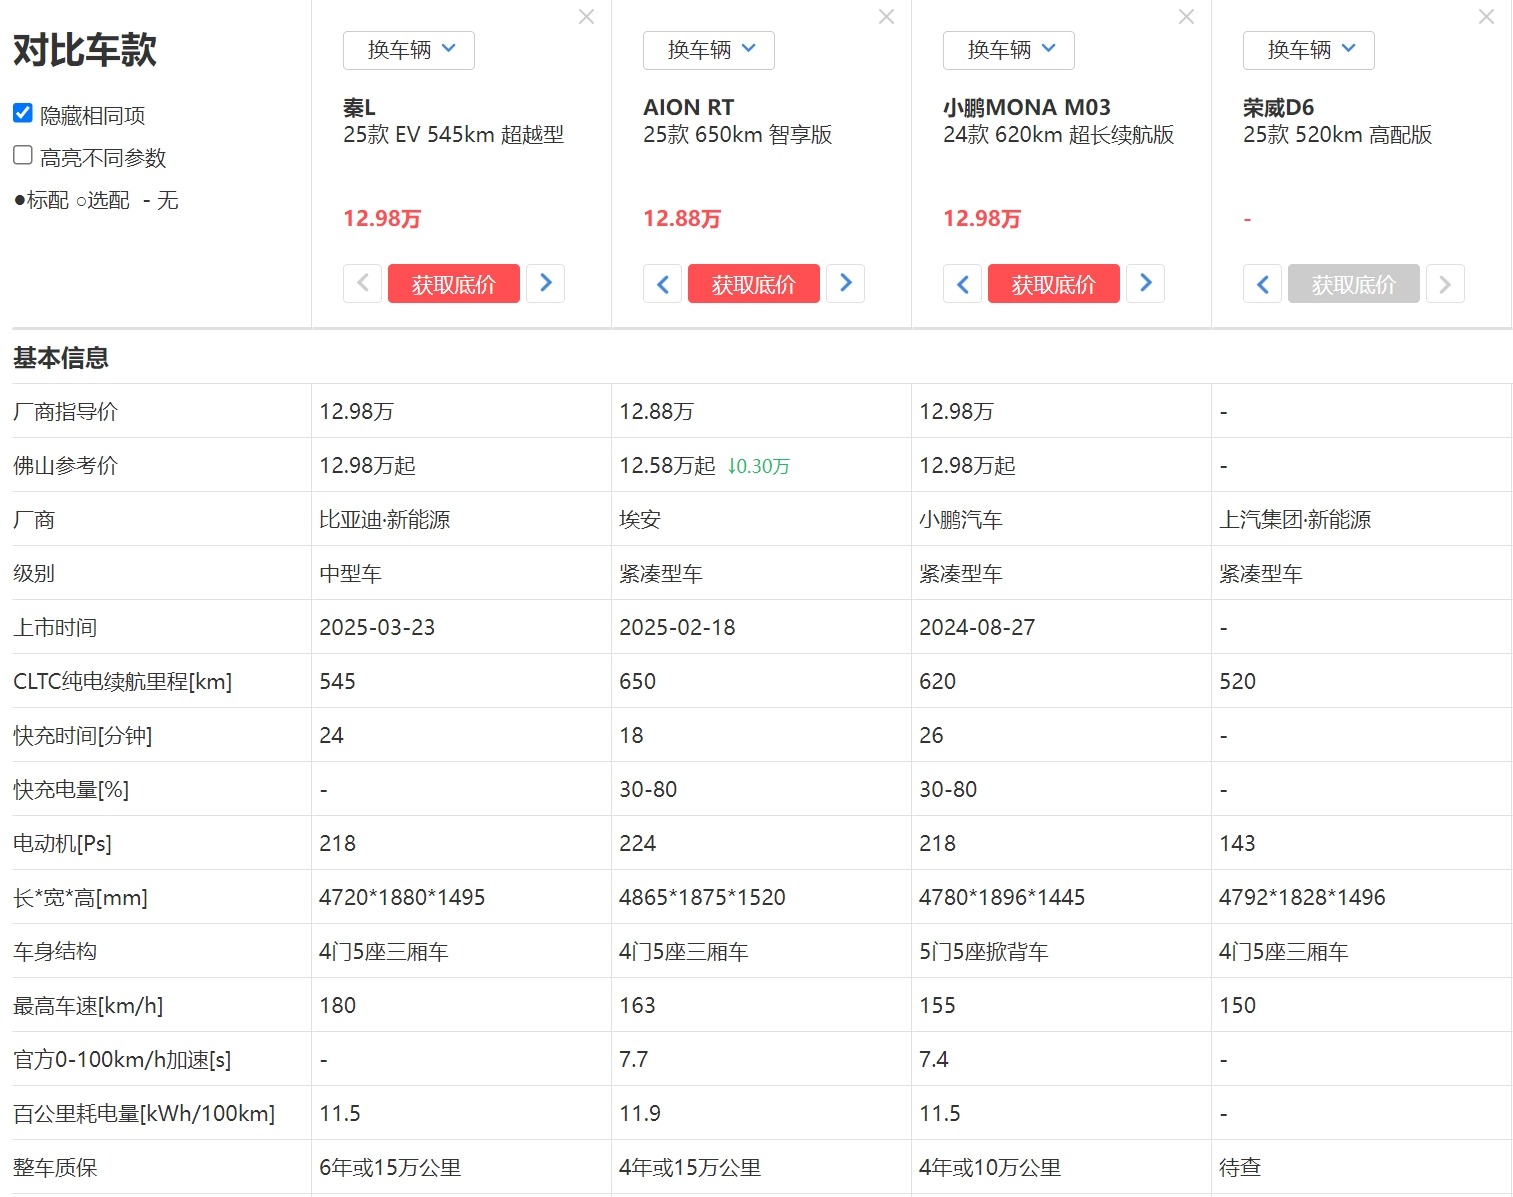This screenshot has width=1513, height=1197.
Task: Click the 7.7 acceleration value
Action: 633,1059
